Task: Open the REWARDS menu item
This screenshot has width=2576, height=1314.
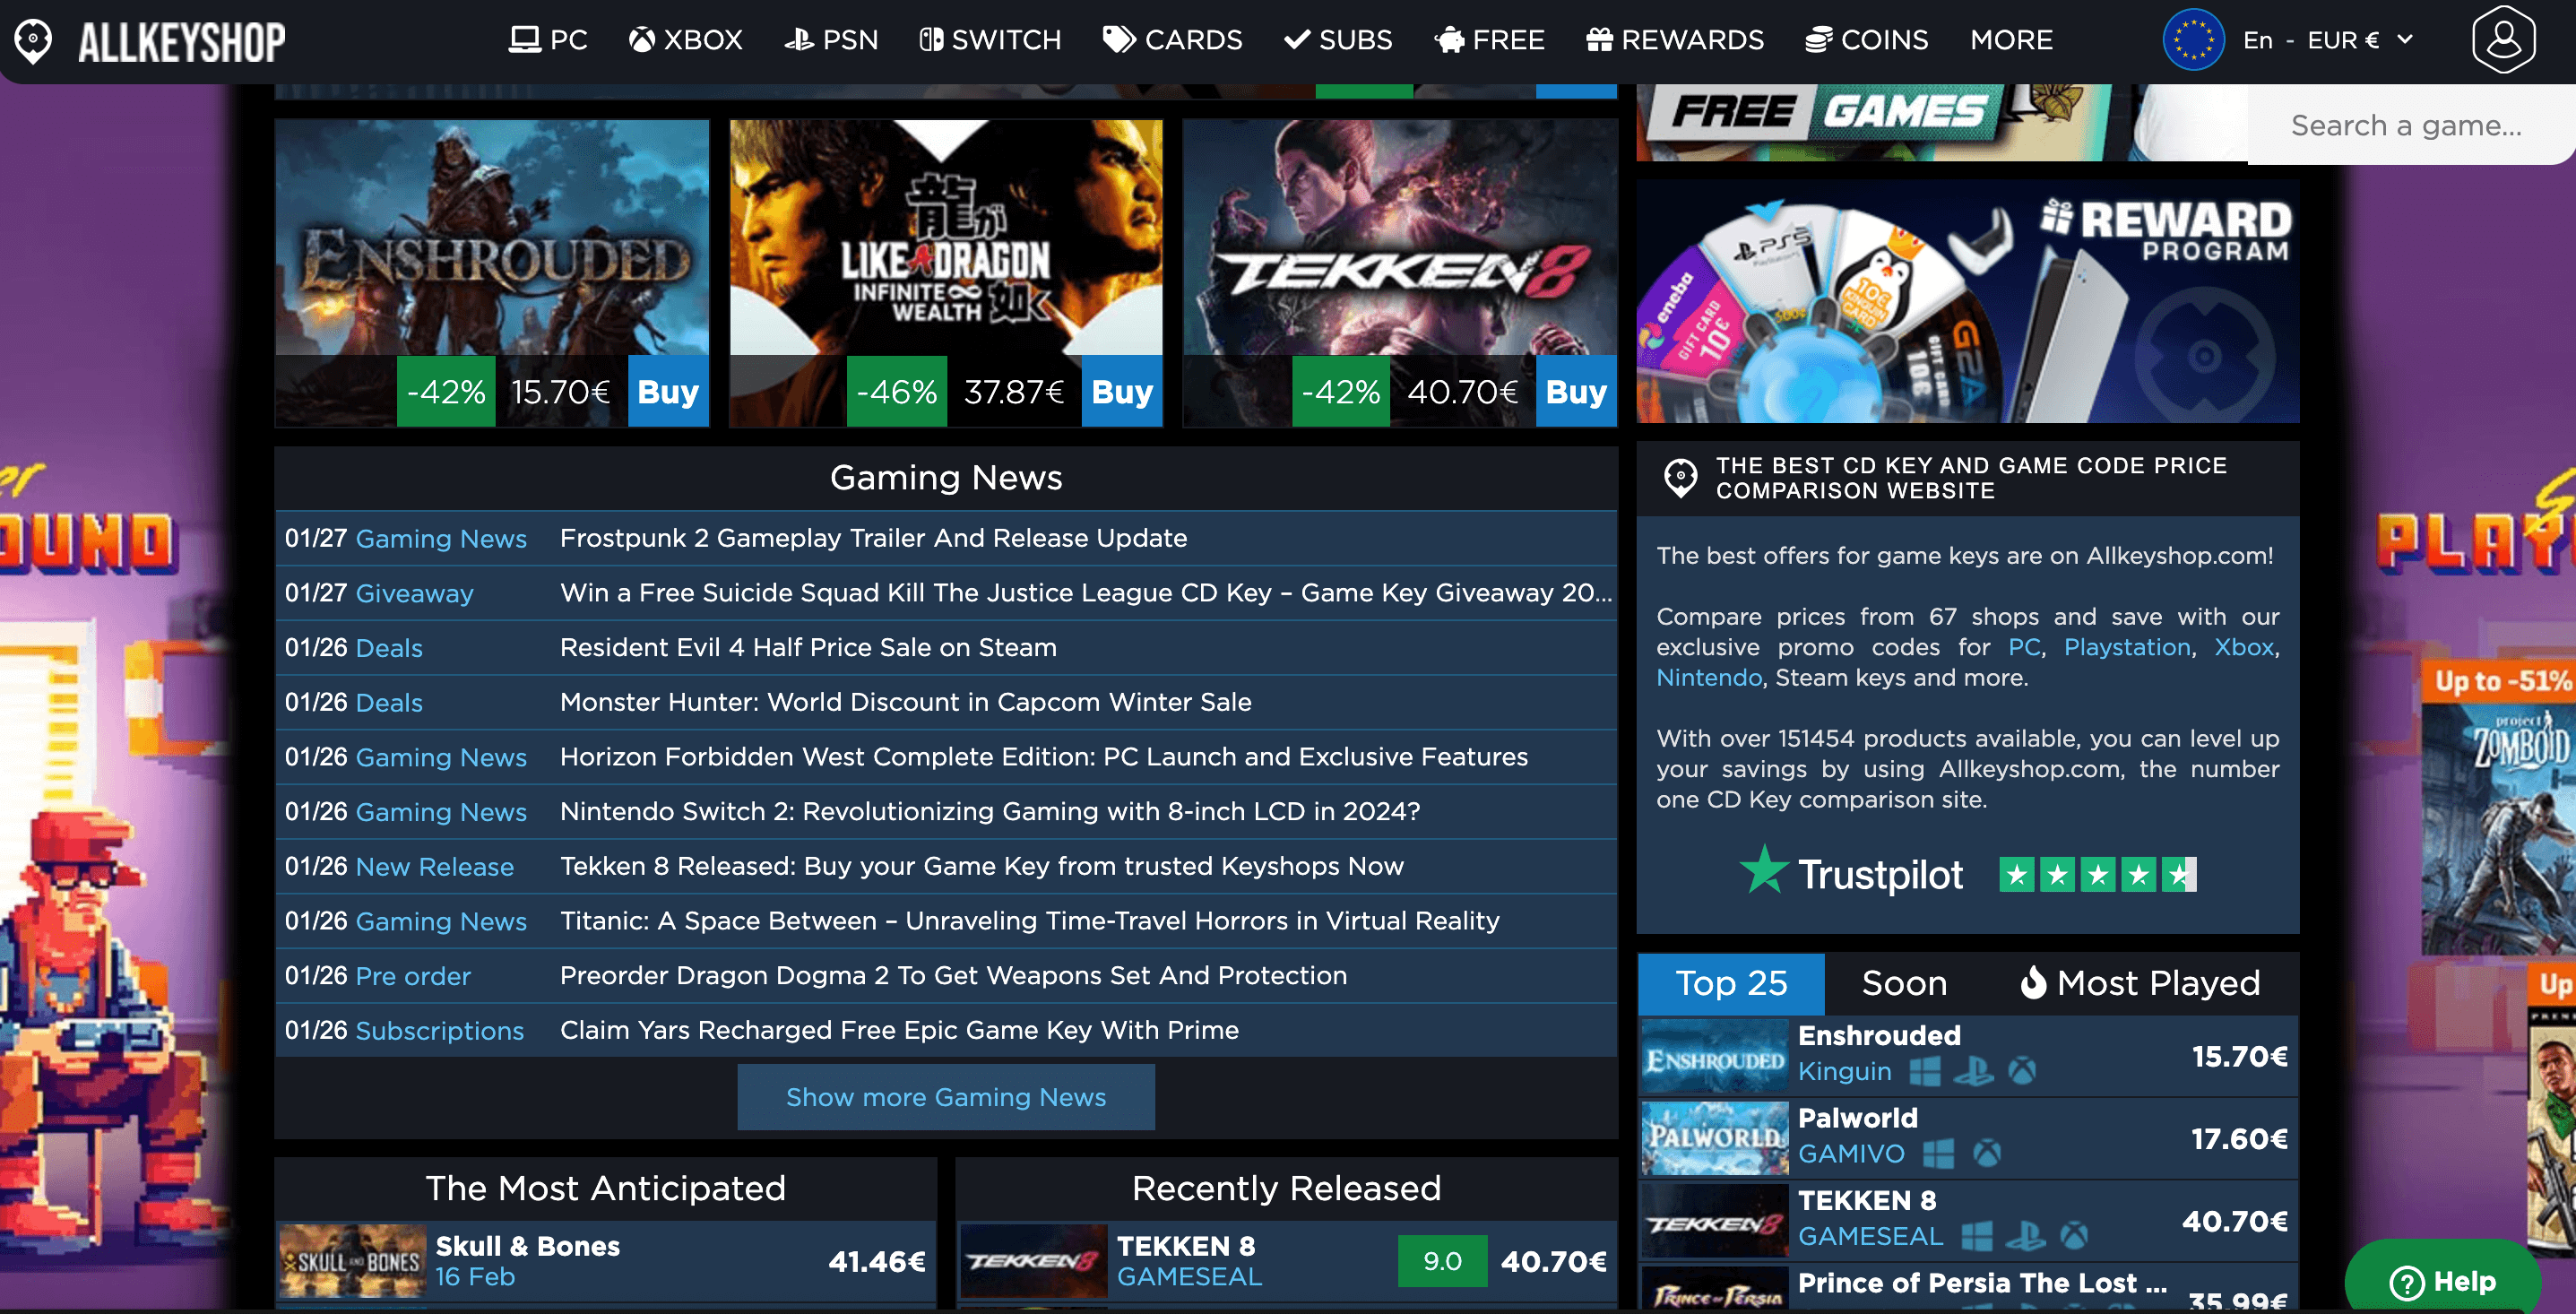Action: click(1674, 40)
